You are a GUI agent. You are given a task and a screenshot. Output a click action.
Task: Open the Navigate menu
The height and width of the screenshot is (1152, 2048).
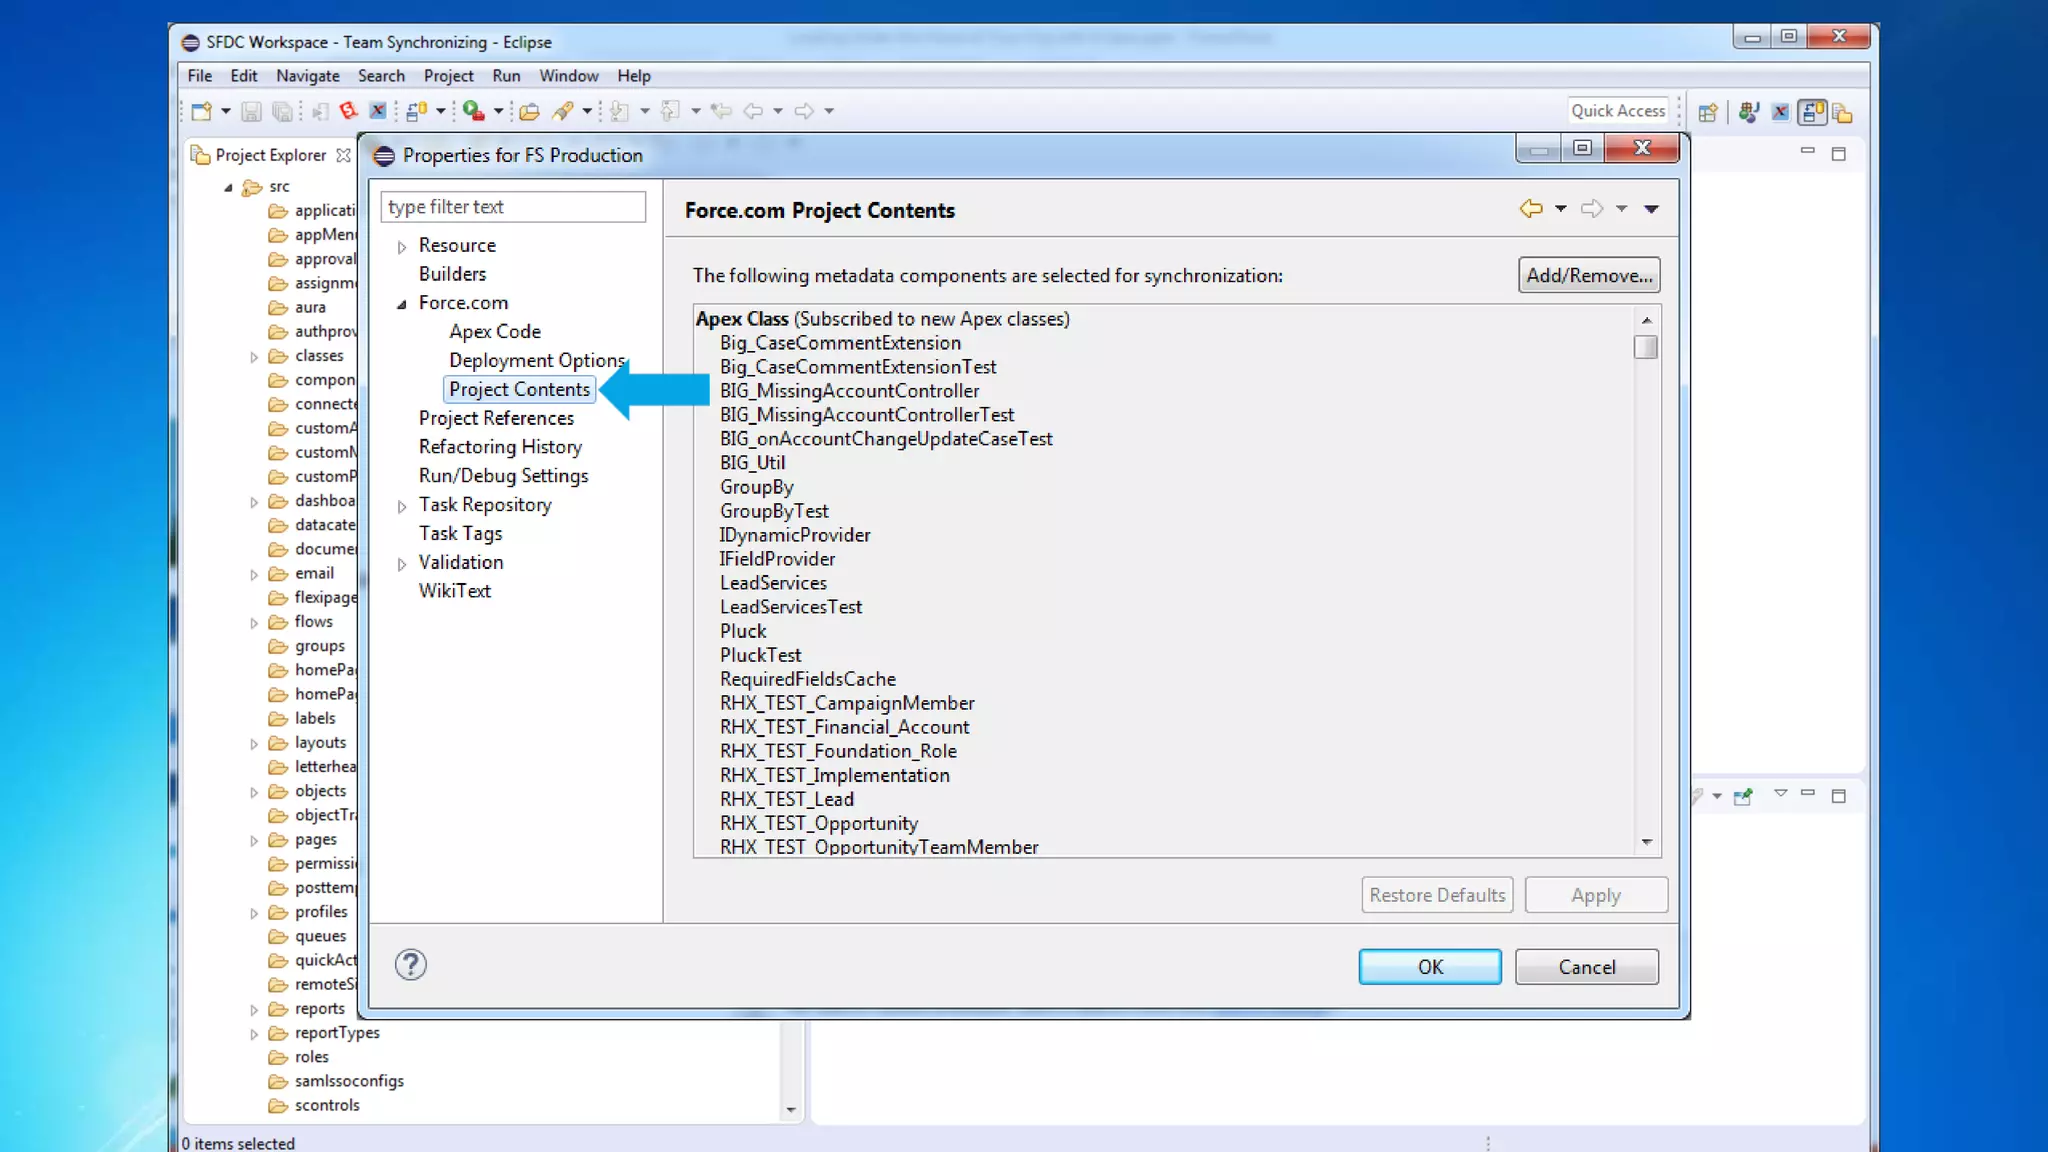(307, 76)
